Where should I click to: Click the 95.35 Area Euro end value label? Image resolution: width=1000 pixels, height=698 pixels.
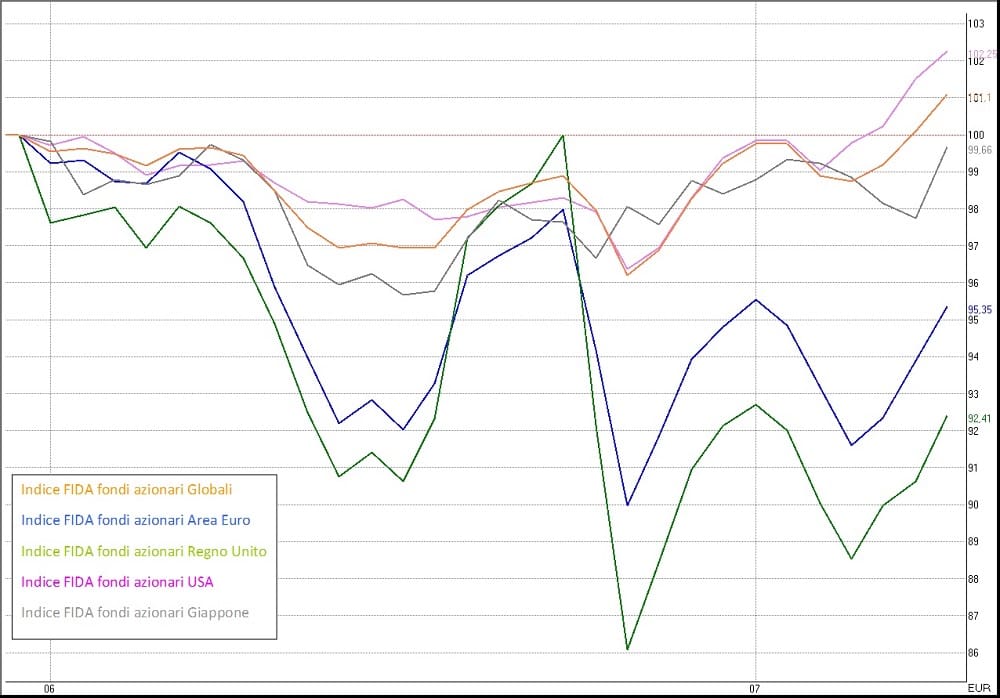pyautogui.click(x=980, y=309)
